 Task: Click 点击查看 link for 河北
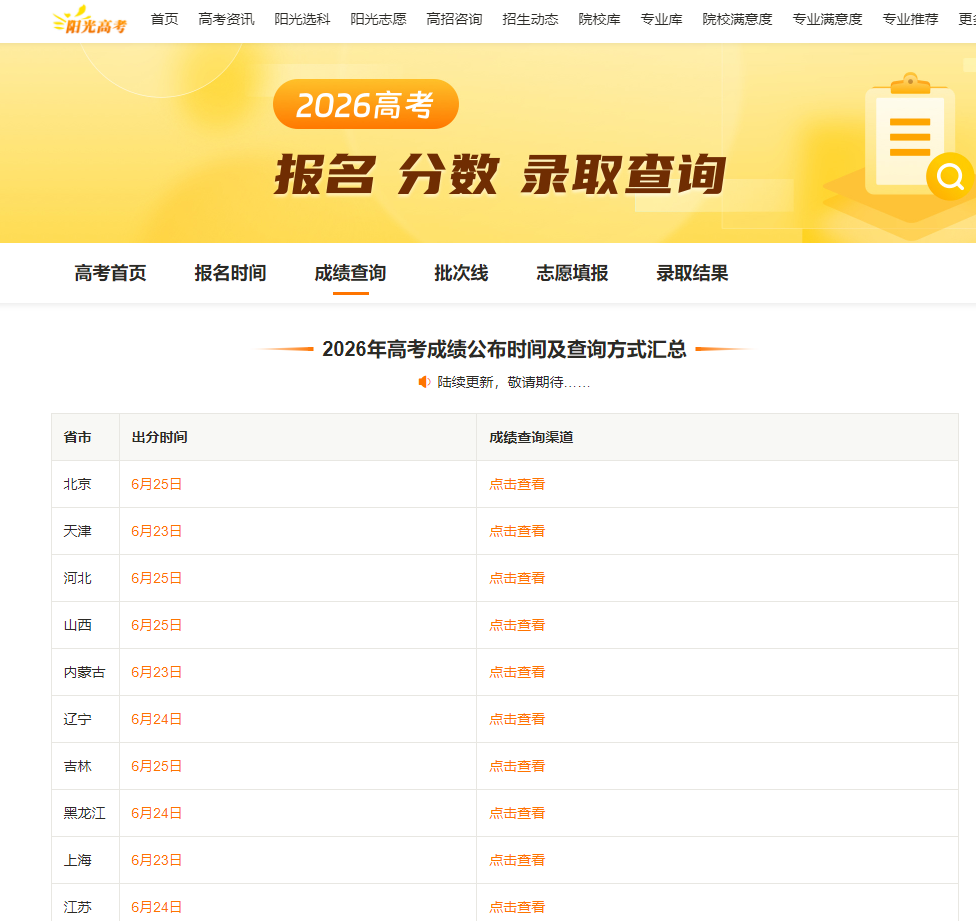[517, 578]
